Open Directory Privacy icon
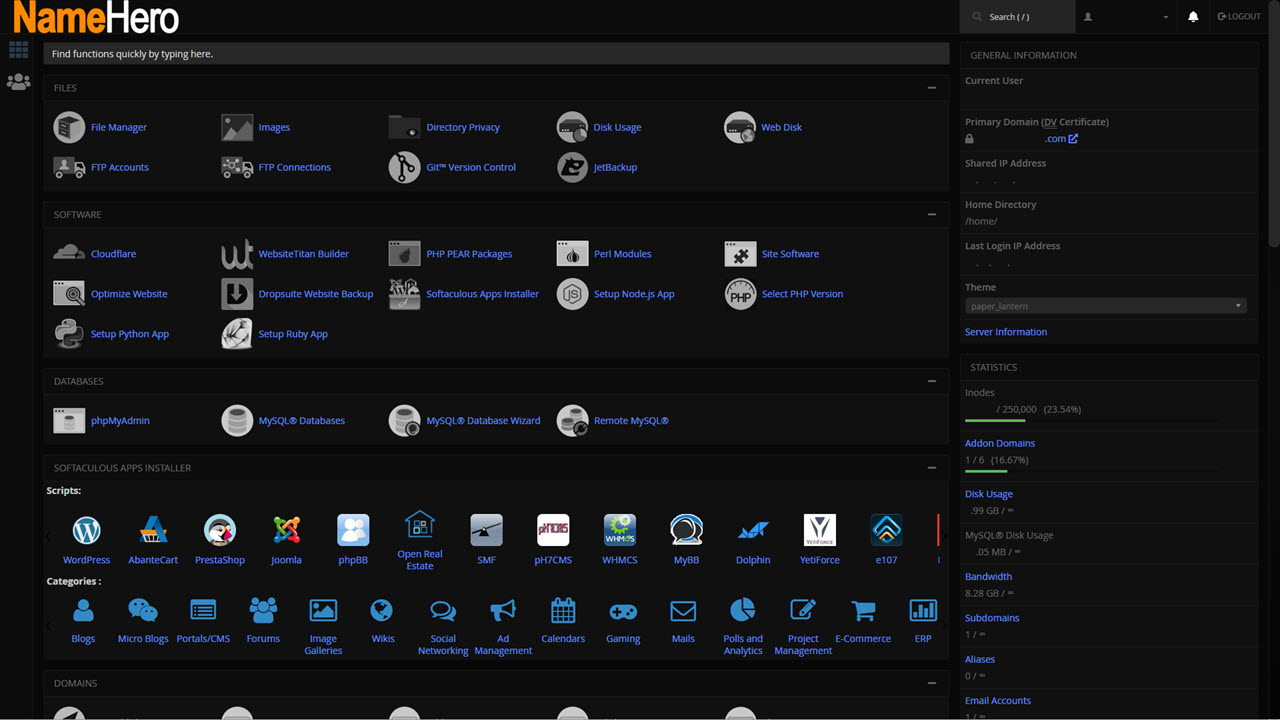The width and height of the screenshot is (1280, 720). [405, 127]
